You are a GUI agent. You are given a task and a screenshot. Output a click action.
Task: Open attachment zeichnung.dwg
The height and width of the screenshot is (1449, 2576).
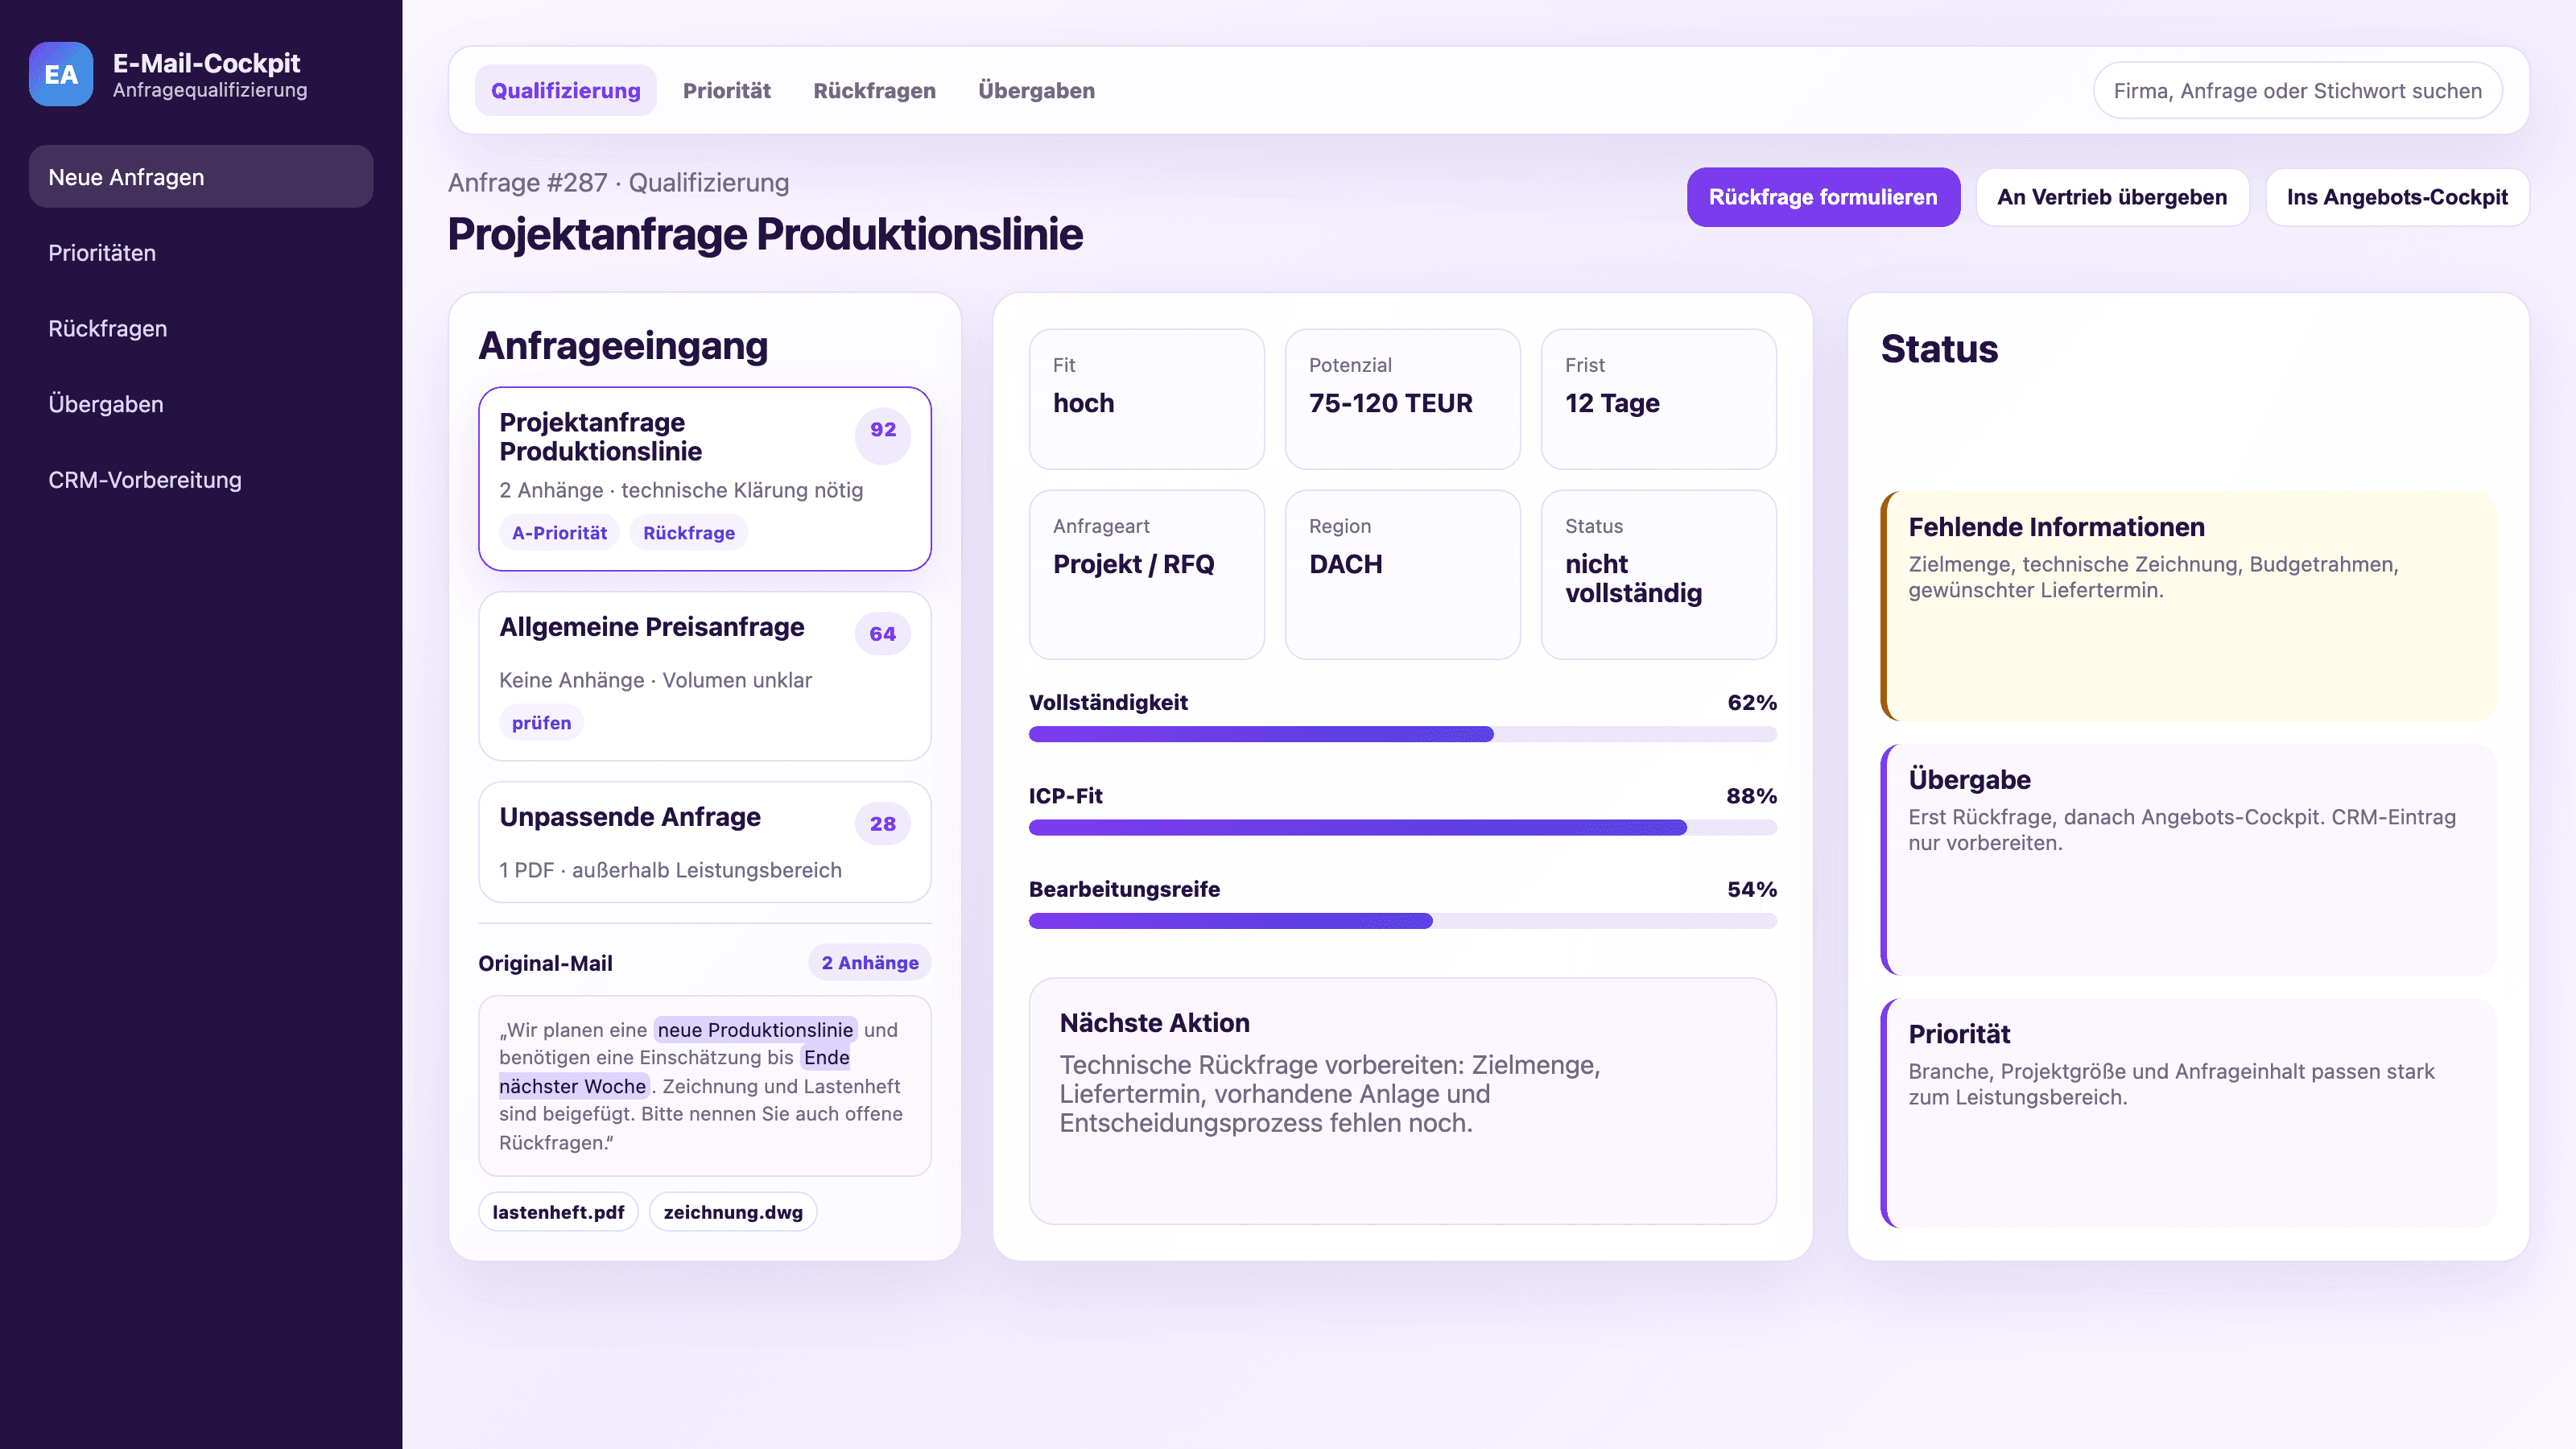(x=733, y=1212)
